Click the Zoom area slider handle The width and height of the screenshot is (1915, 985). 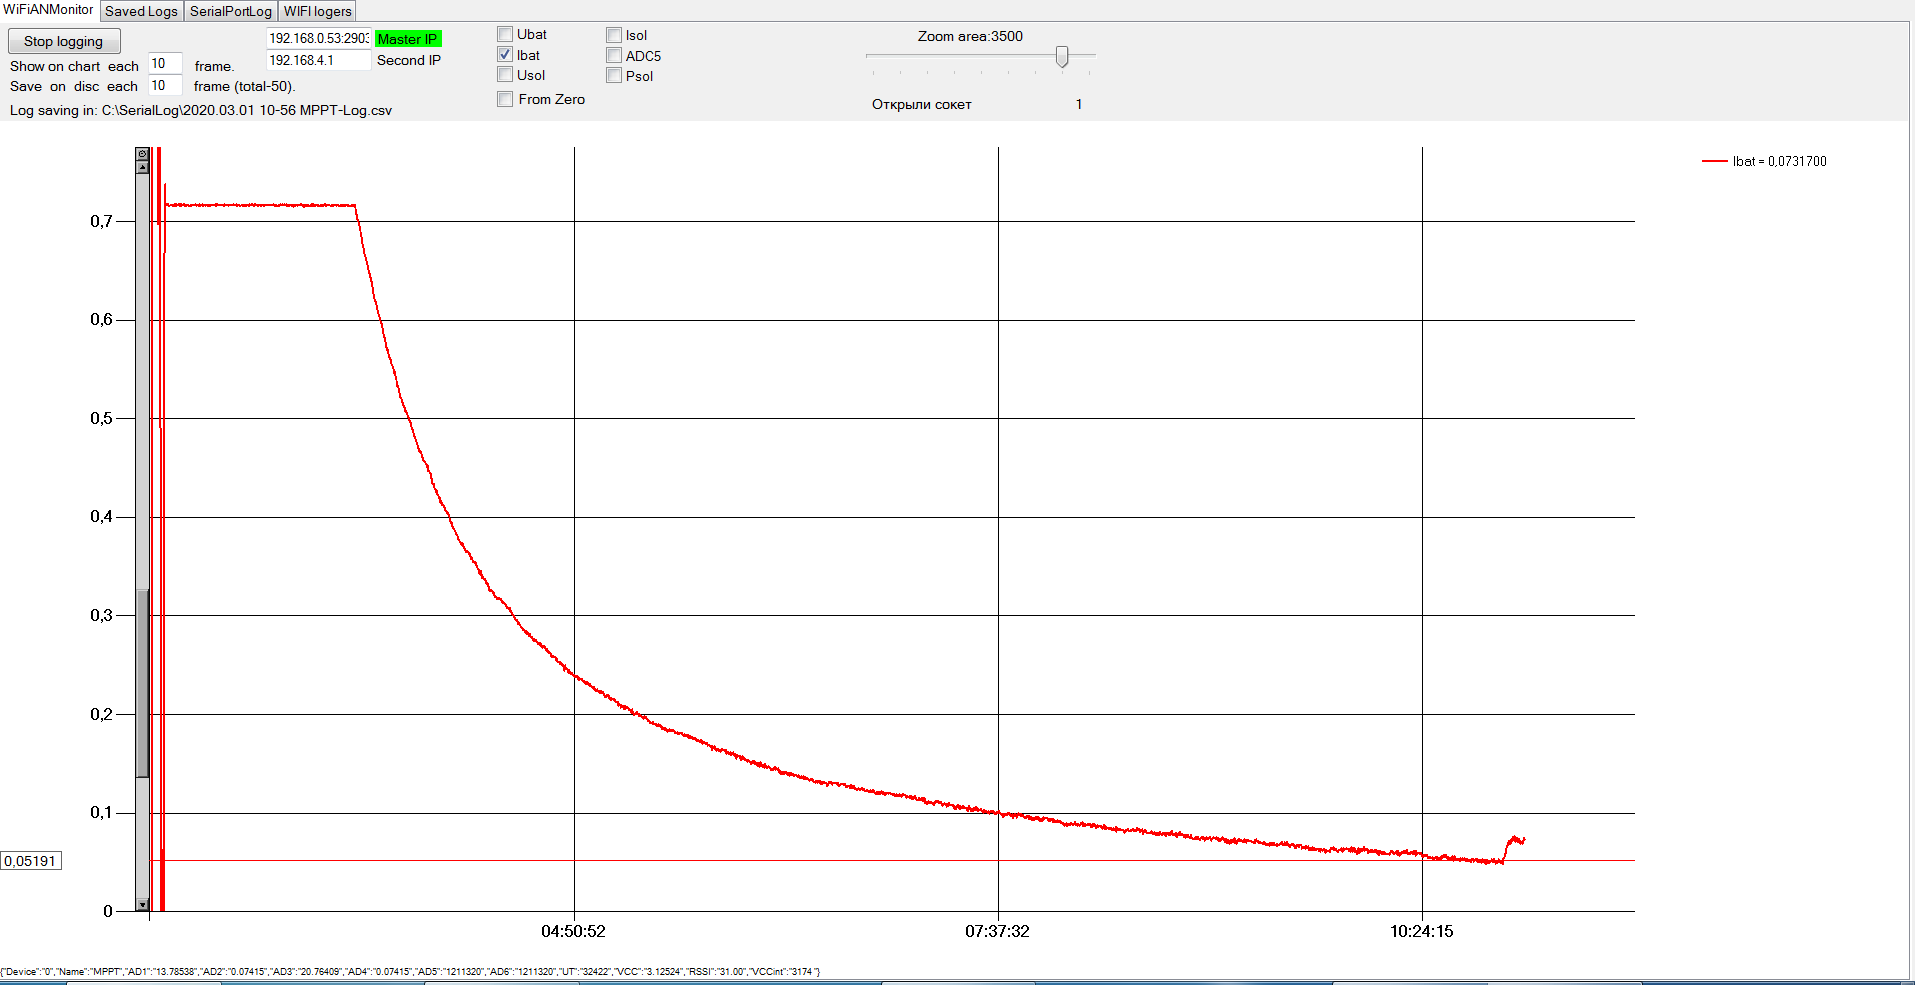click(1062, 56)
